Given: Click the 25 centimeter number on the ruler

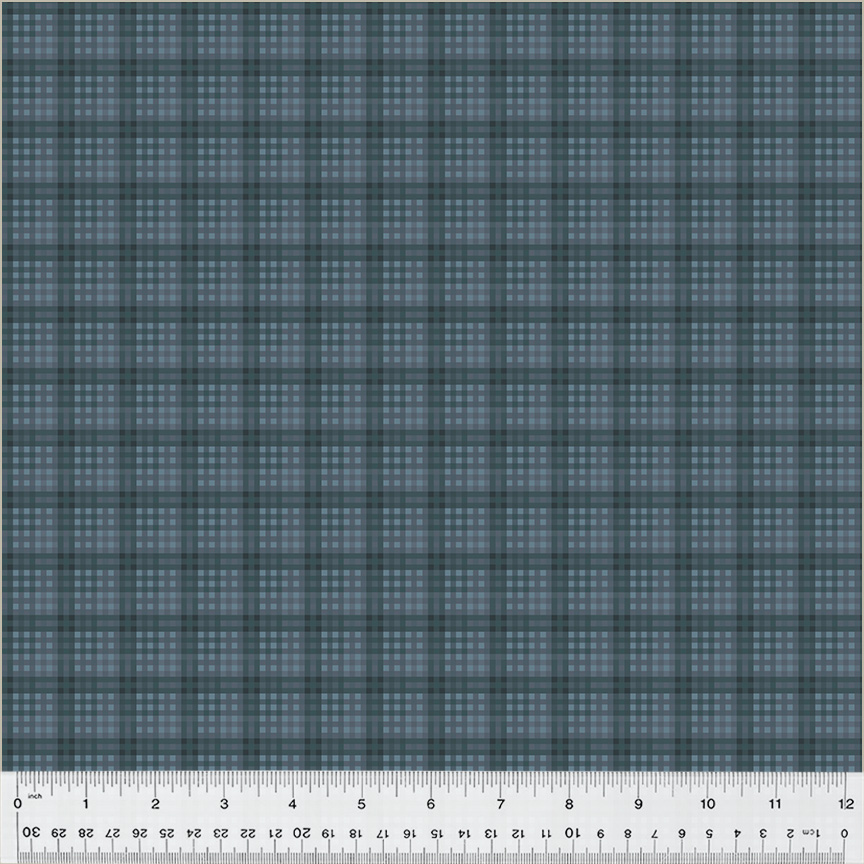Looking at the screenshot, I should (x=167, y=833).
